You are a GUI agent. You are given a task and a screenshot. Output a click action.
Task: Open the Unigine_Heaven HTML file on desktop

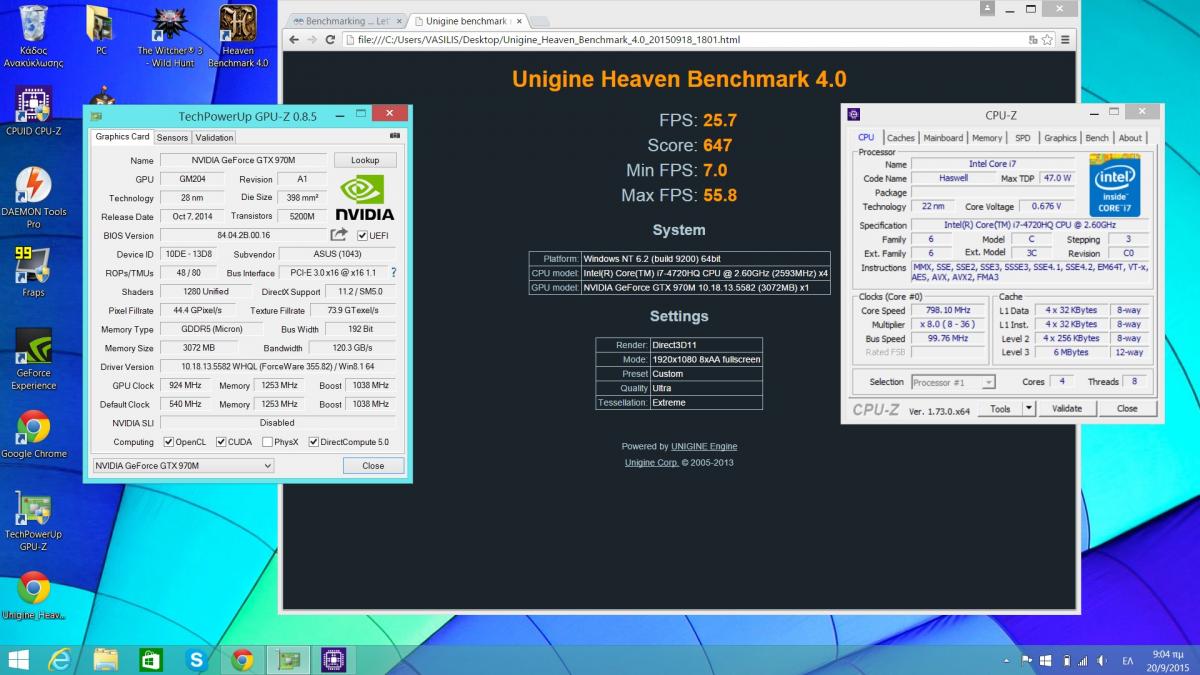33,596
